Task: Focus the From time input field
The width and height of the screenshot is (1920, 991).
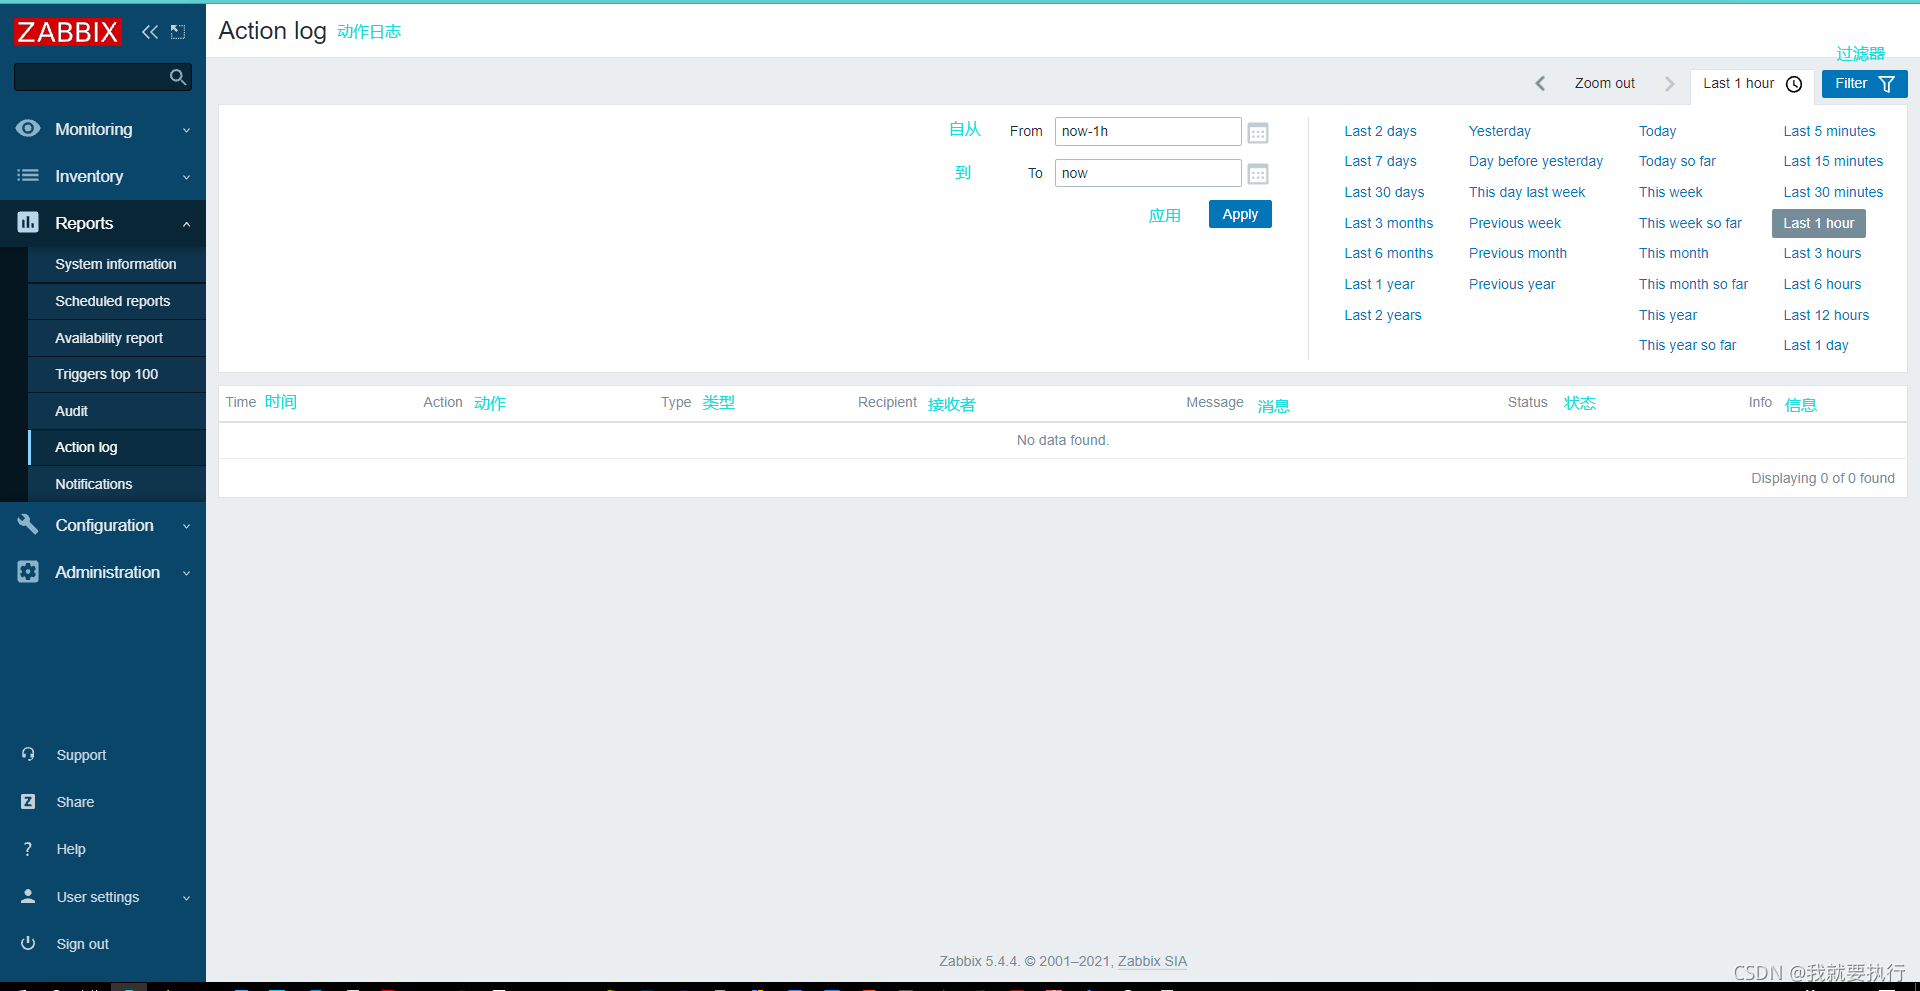Action: pyautogui.click(x=1148, y=131)
